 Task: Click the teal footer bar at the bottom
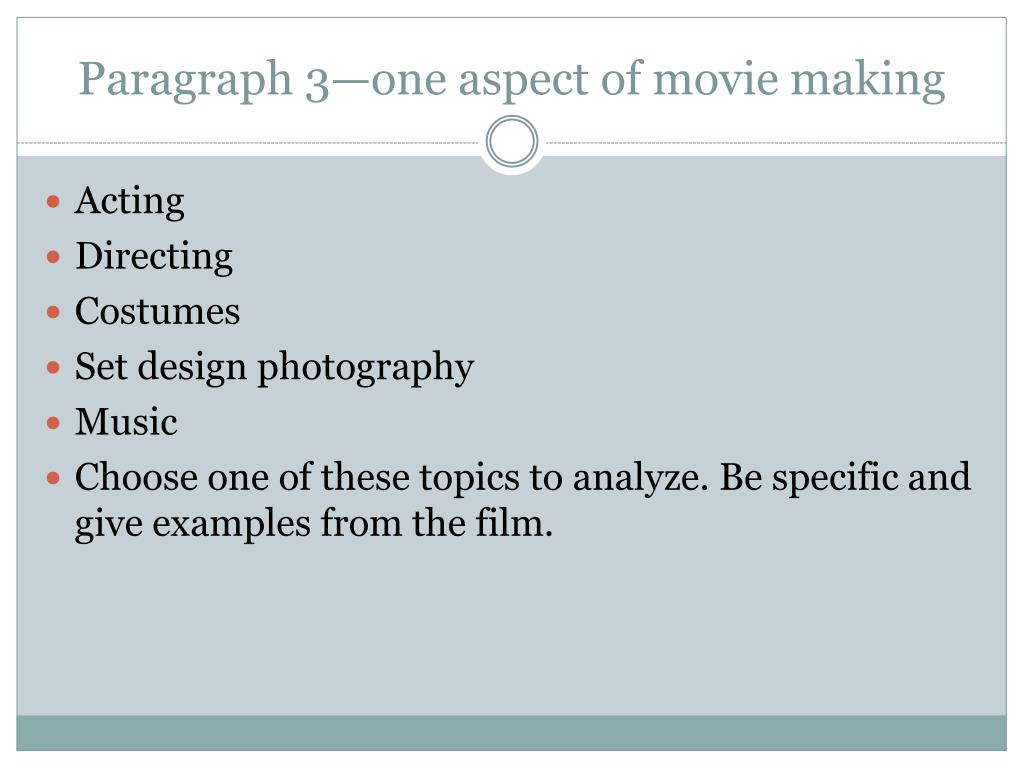(x=512, y=733)
